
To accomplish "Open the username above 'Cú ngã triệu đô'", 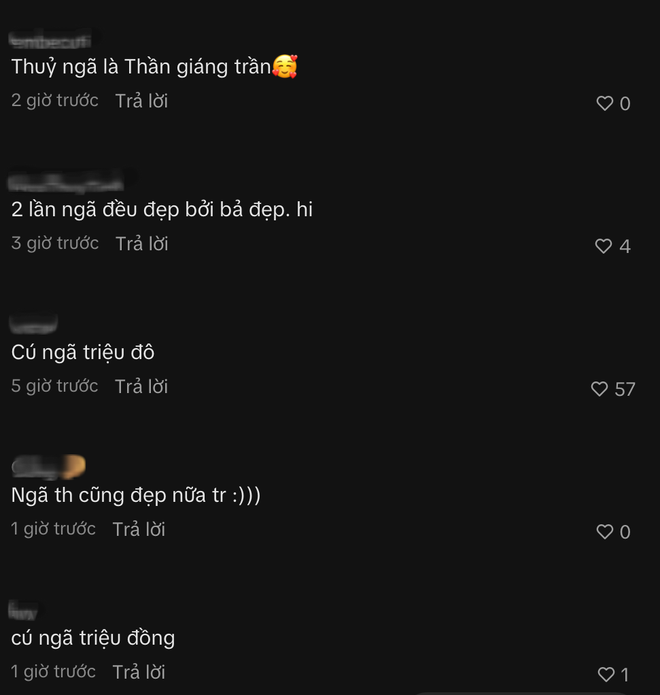I will click(33, 324).
